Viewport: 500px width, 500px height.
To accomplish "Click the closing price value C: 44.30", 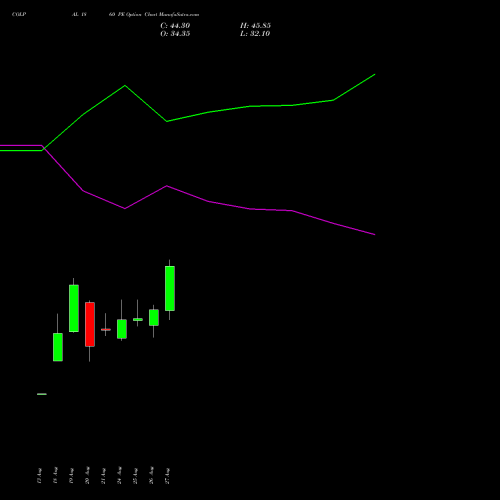I will point(175,26).
